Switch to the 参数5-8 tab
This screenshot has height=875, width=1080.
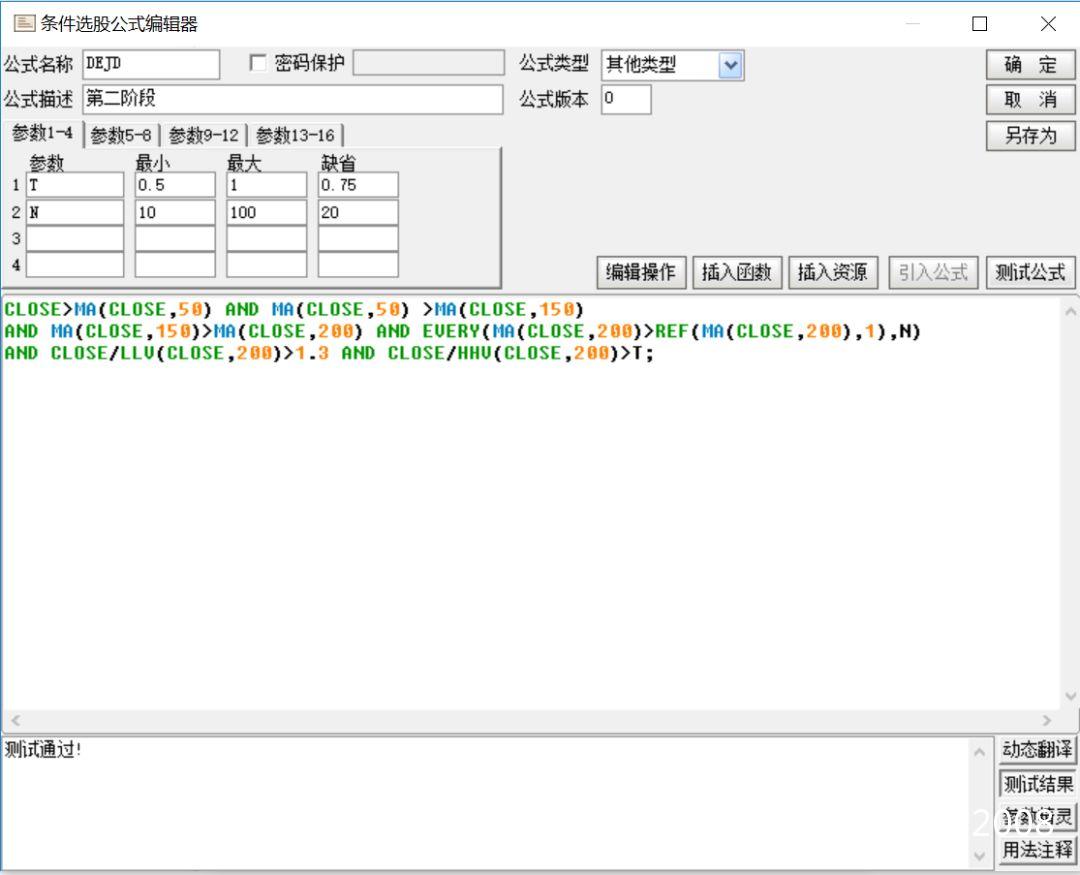tap(121, 135)
